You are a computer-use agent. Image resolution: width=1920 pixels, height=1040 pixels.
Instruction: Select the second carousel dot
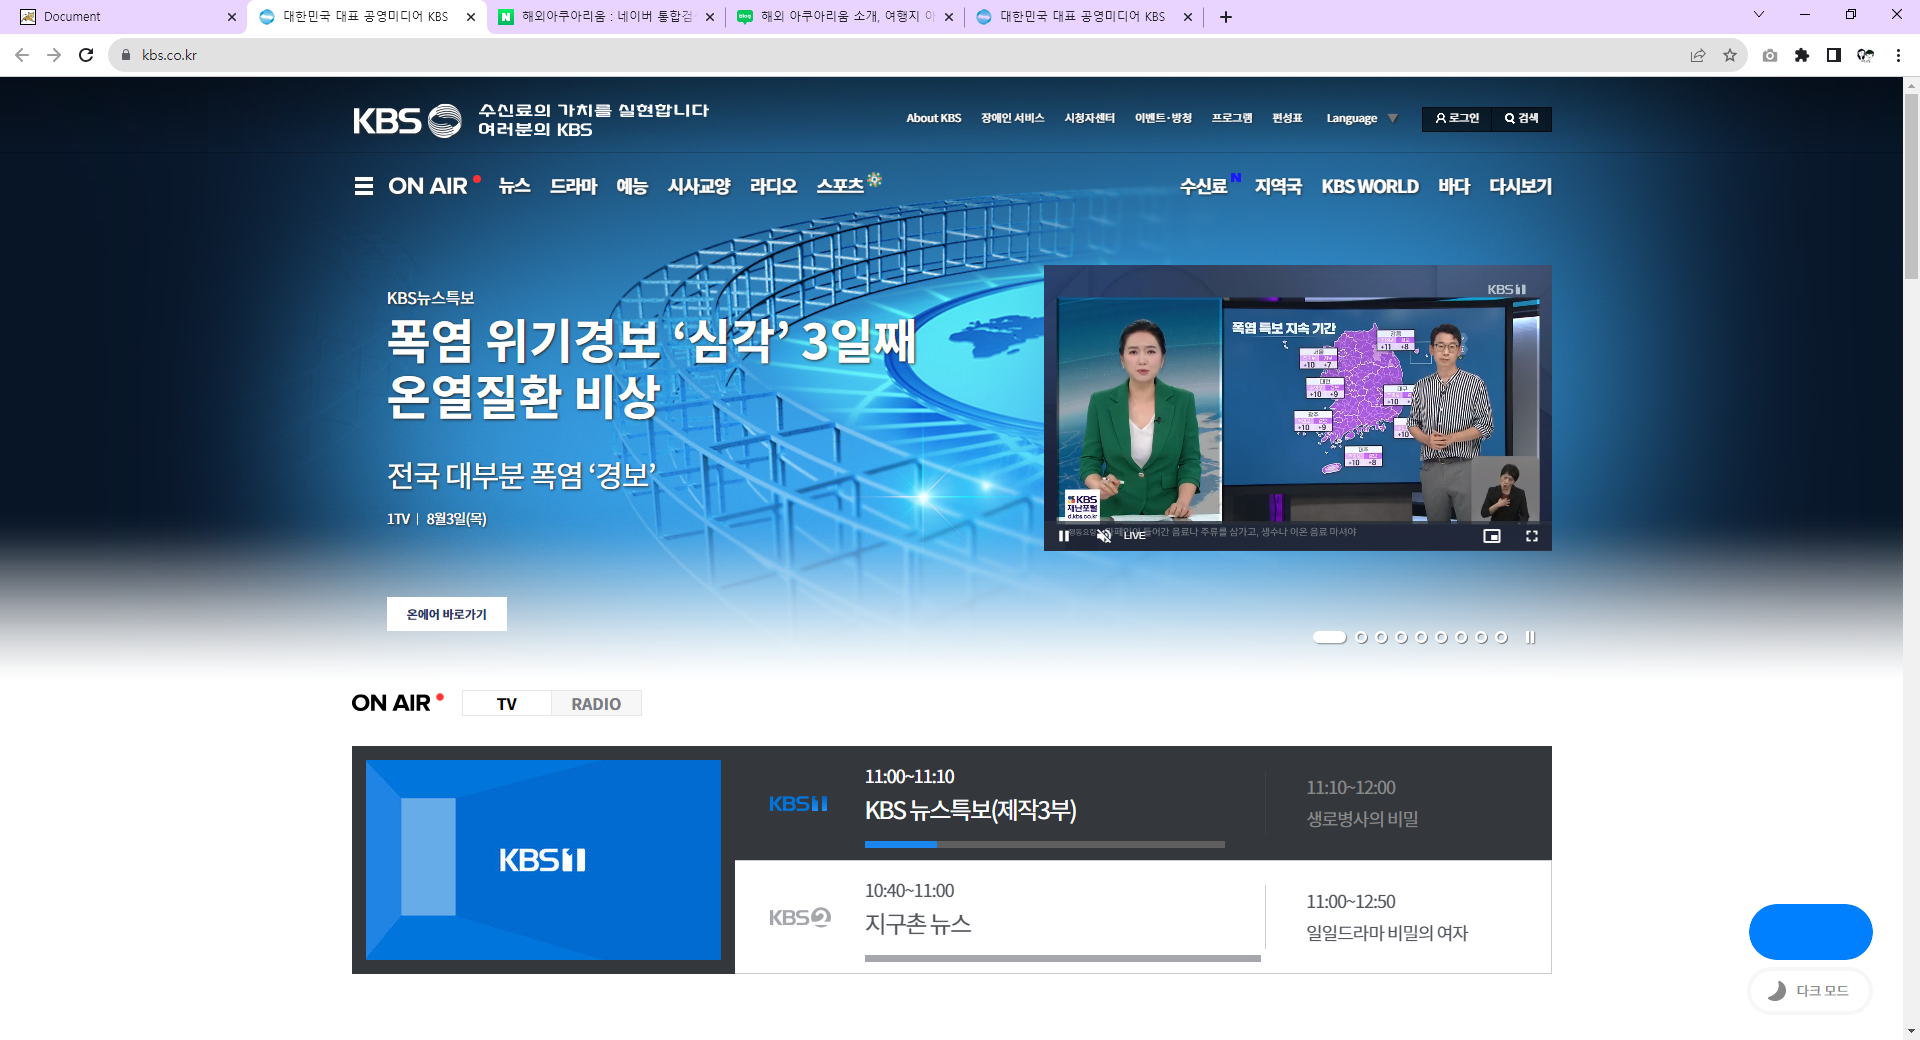tap(1361, 637)
